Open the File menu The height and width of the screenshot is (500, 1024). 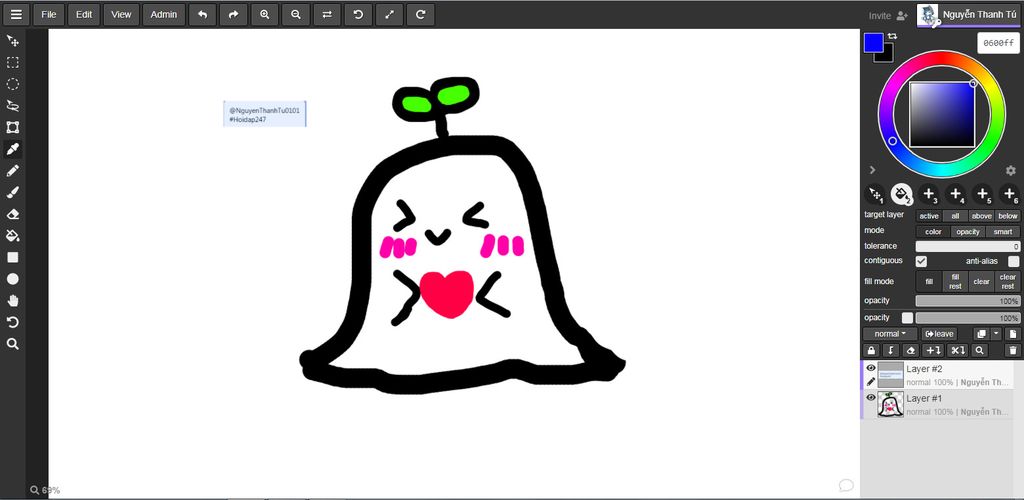tap(49, 14)
